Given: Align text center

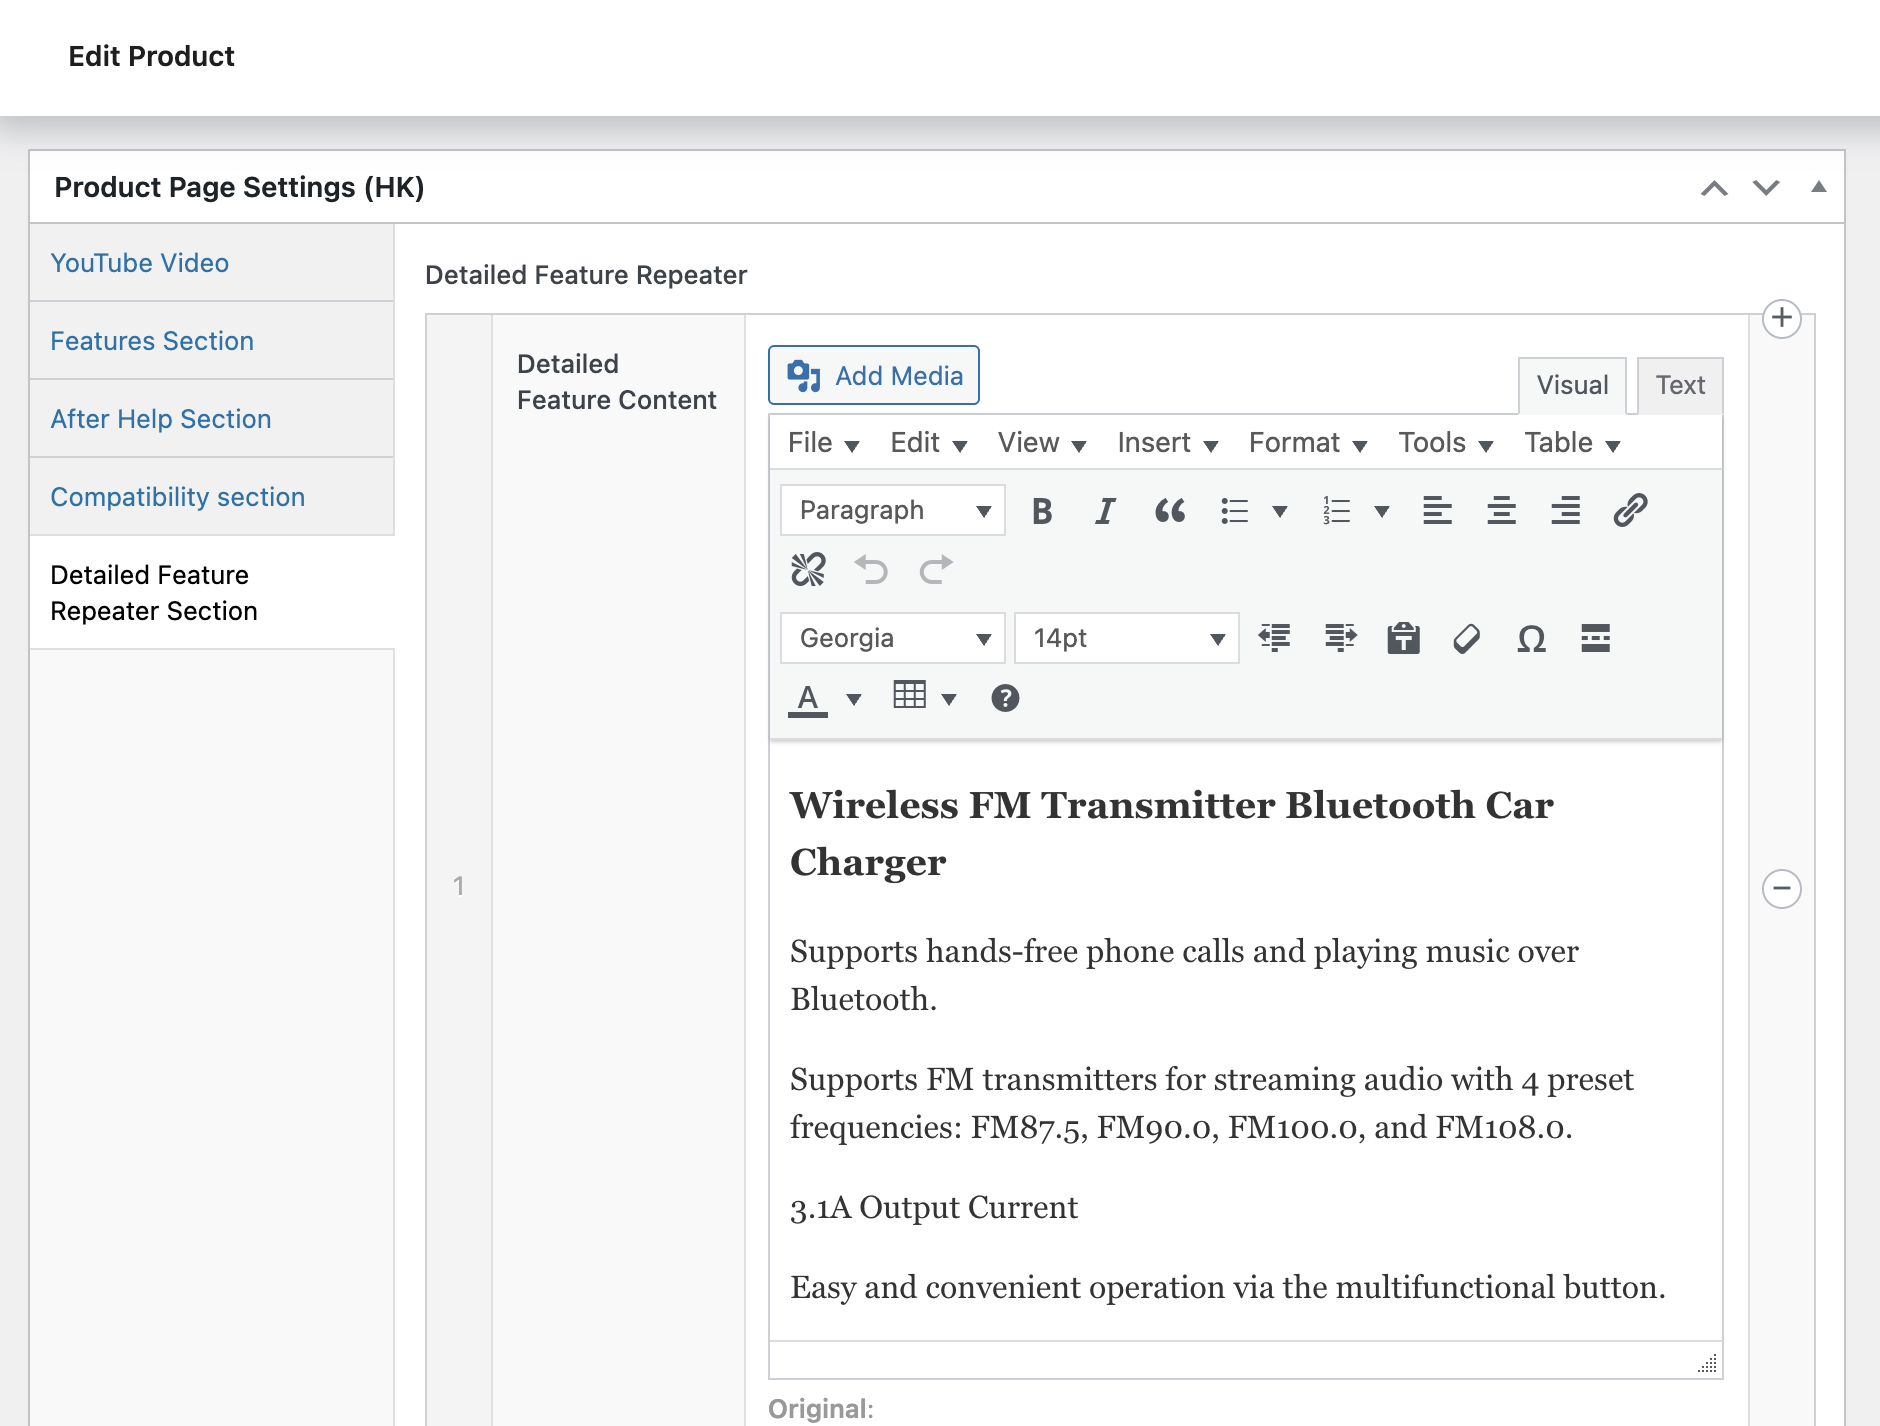Looking at the screenshot, I should point(1501,511).
